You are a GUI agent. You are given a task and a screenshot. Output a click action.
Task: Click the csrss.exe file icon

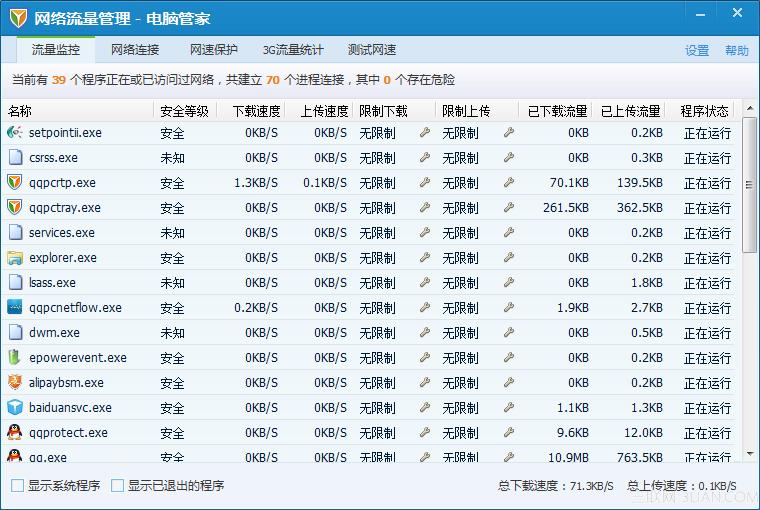pos(16,157)
